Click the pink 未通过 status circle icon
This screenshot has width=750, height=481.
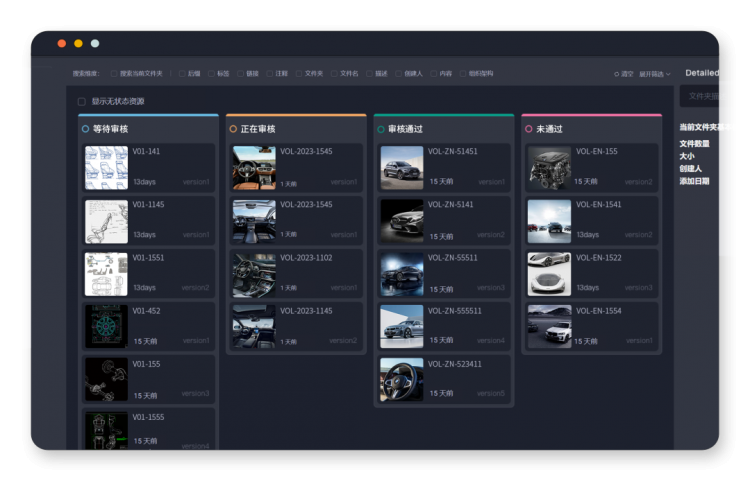click(529, 129)
